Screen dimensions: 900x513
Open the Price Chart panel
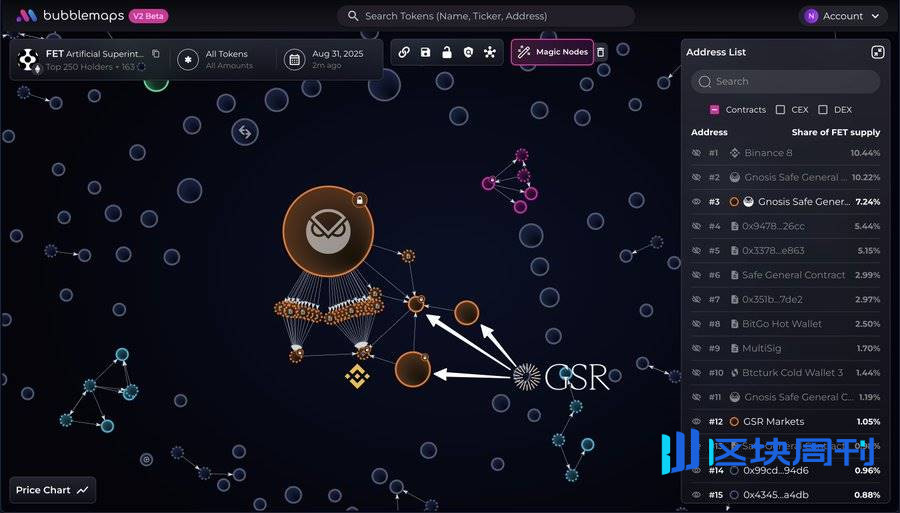pos(53,490)
